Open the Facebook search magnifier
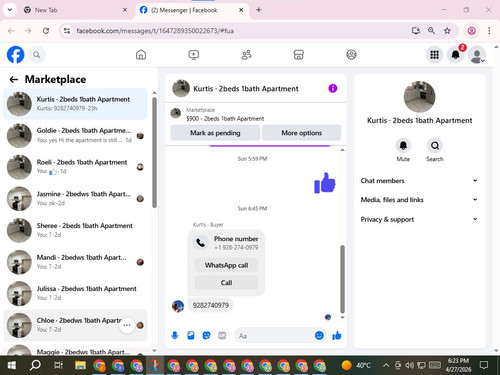500x375 pixels. coord(37,55)
